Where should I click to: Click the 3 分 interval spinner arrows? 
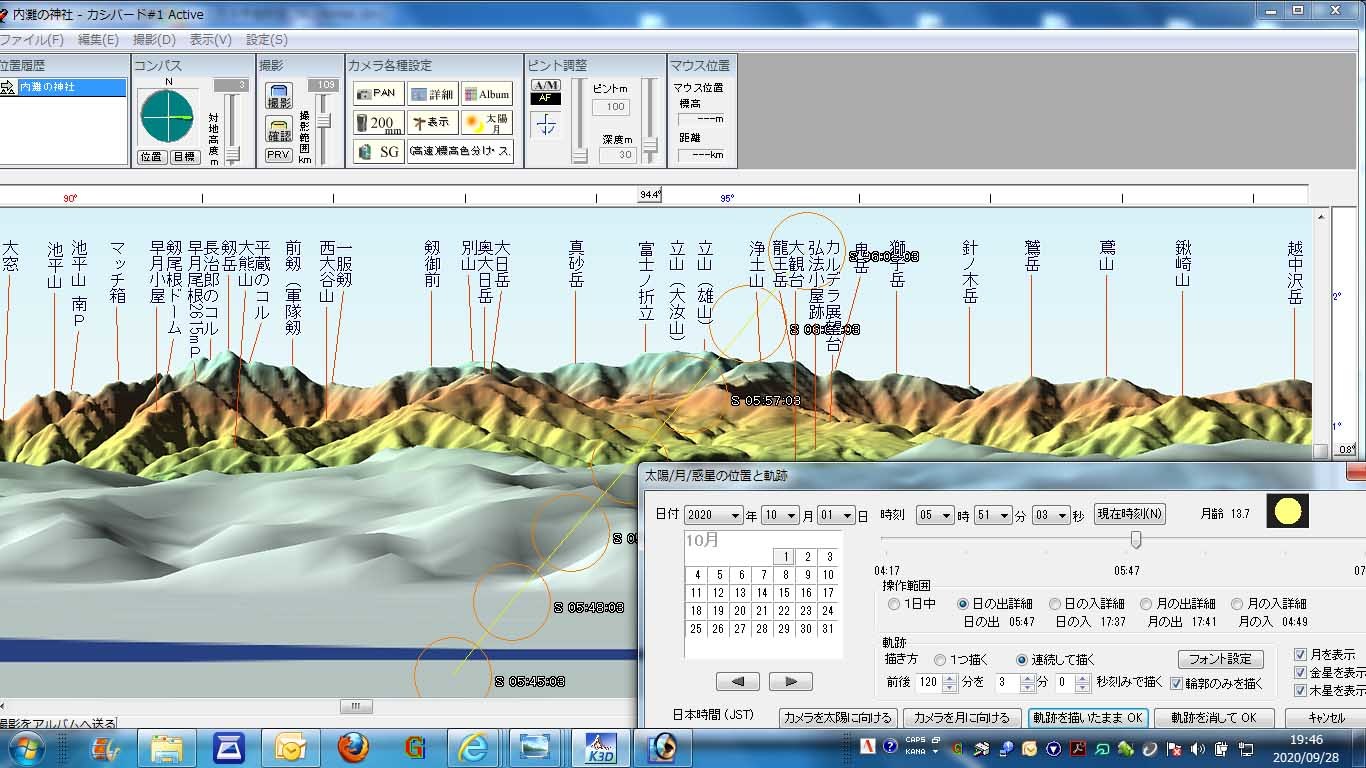point(1027,683)
